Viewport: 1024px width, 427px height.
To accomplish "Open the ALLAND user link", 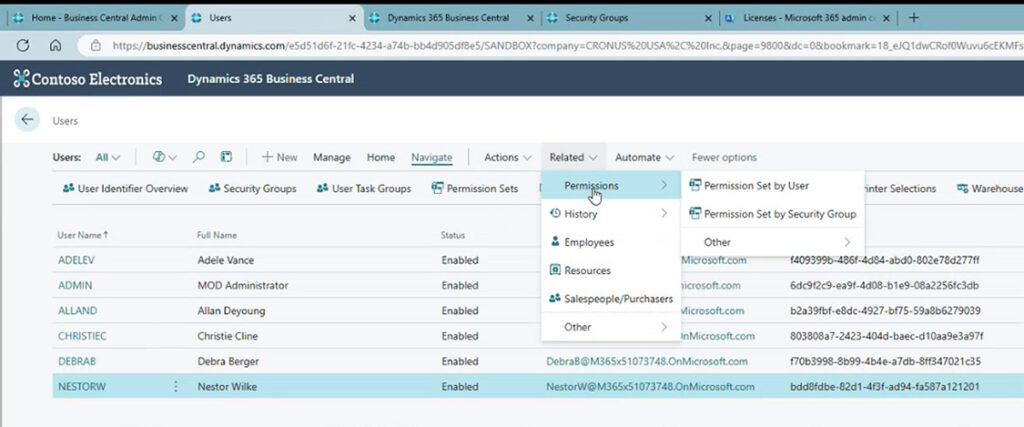I will tap(77, 311).
